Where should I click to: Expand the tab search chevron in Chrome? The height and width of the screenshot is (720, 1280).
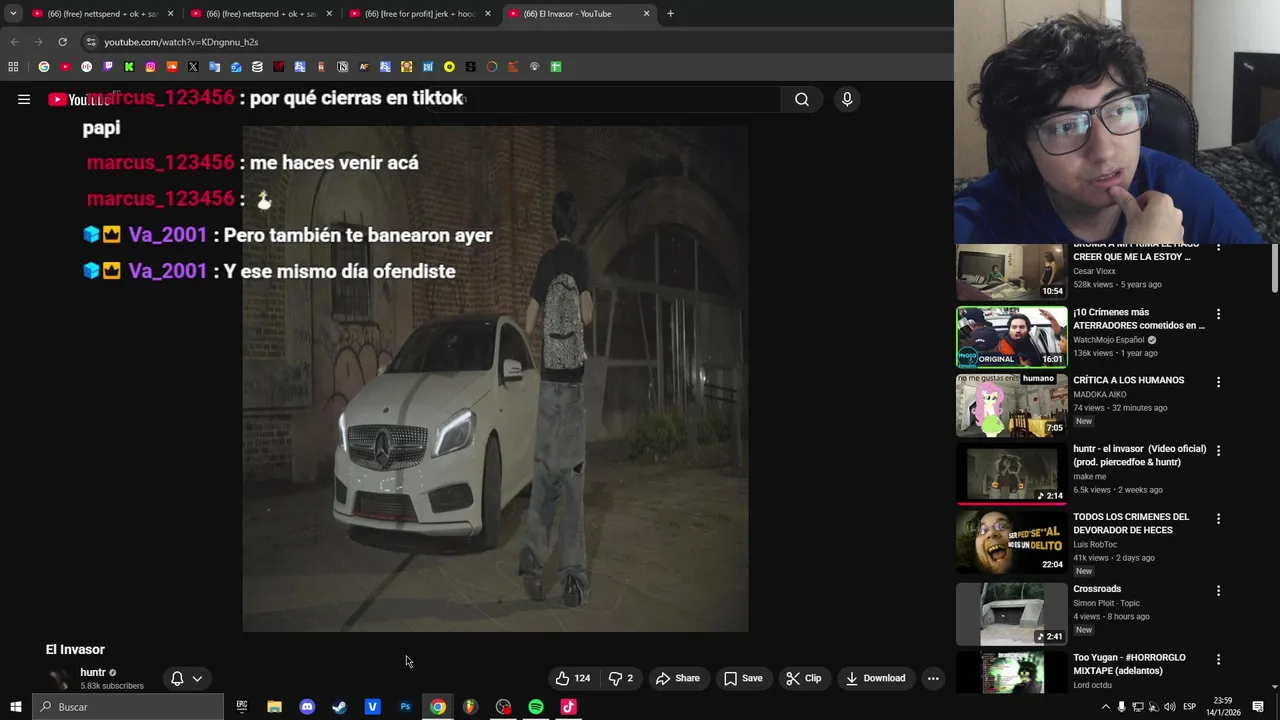[x=13, y=14]
